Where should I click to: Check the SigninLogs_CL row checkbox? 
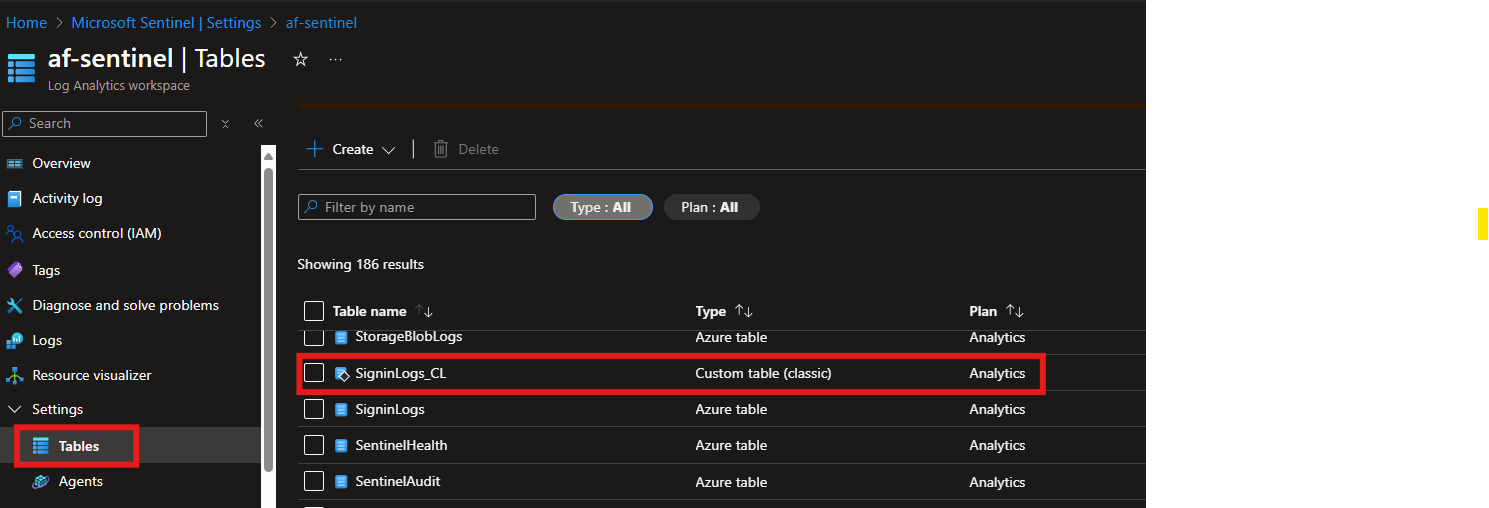coord(314,373)
